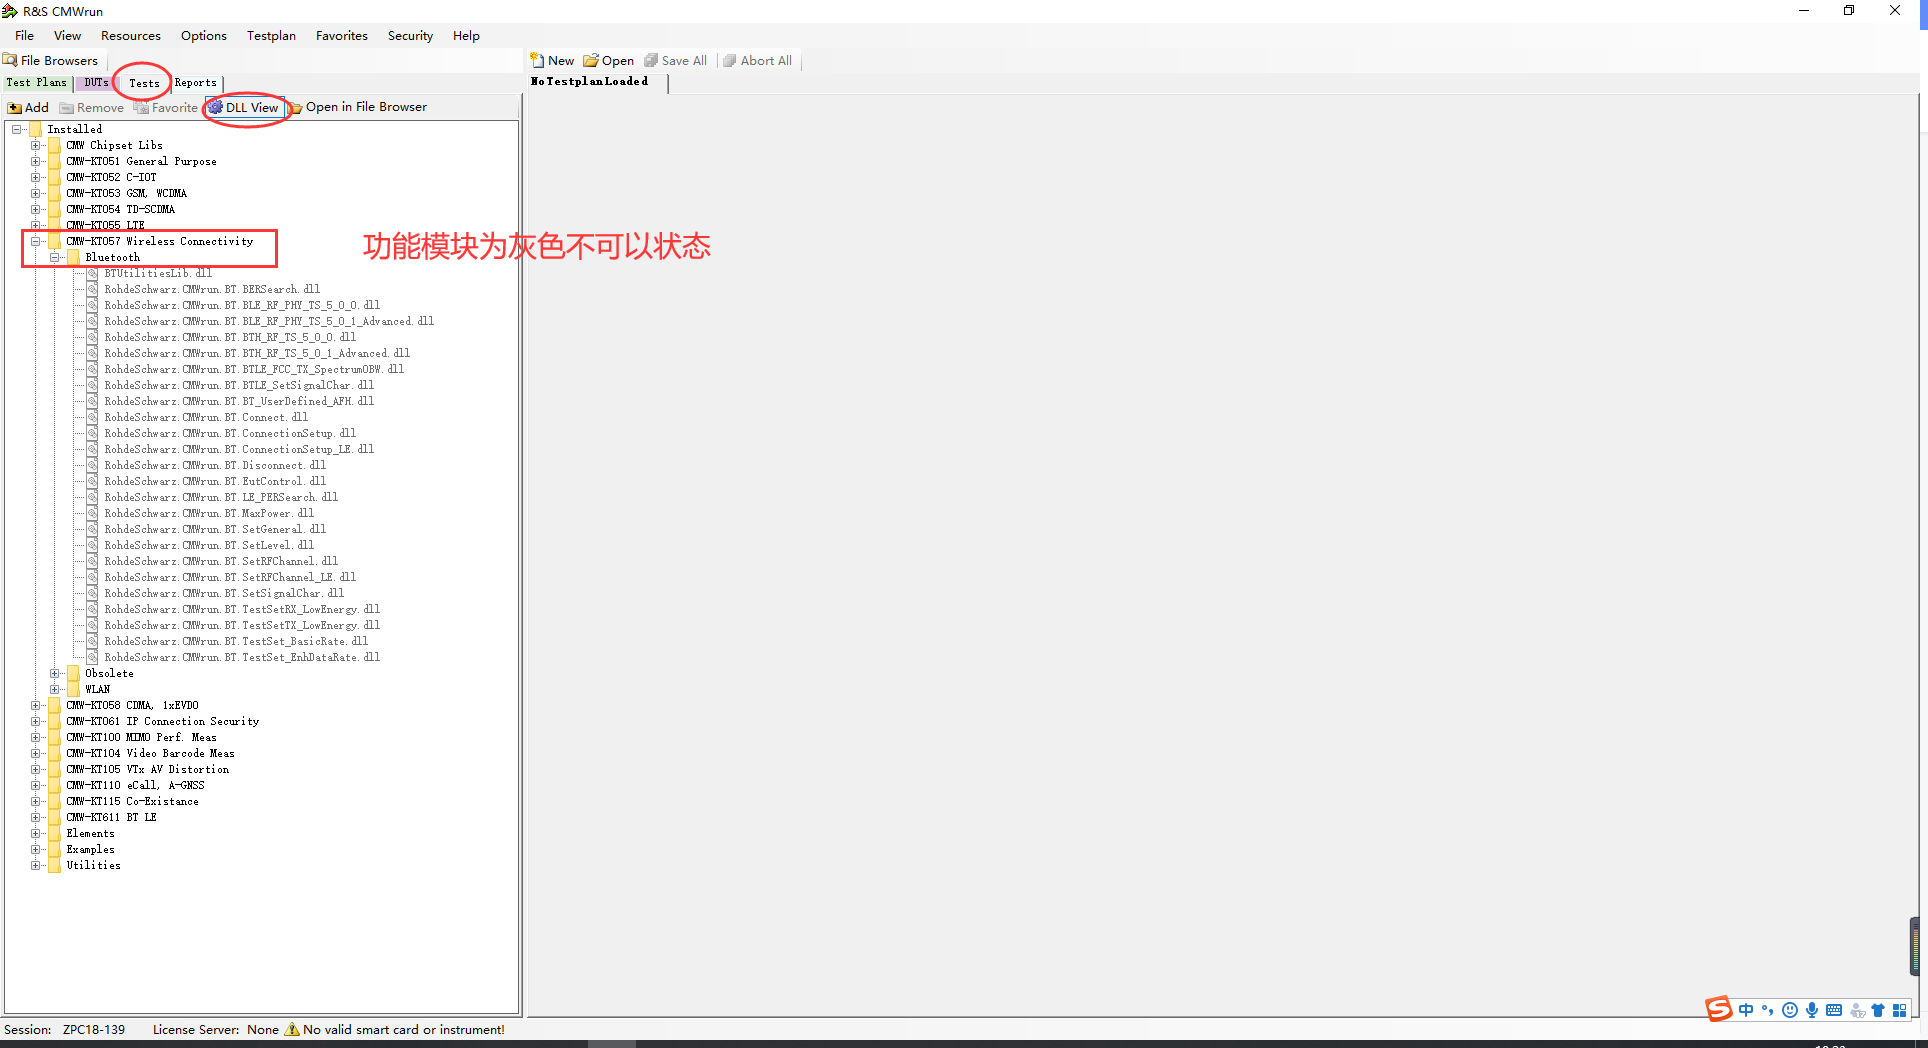Collapse the Bluetooth folder
Image resolution: width=1928 pixels, height=1048 pixels.
55,257
